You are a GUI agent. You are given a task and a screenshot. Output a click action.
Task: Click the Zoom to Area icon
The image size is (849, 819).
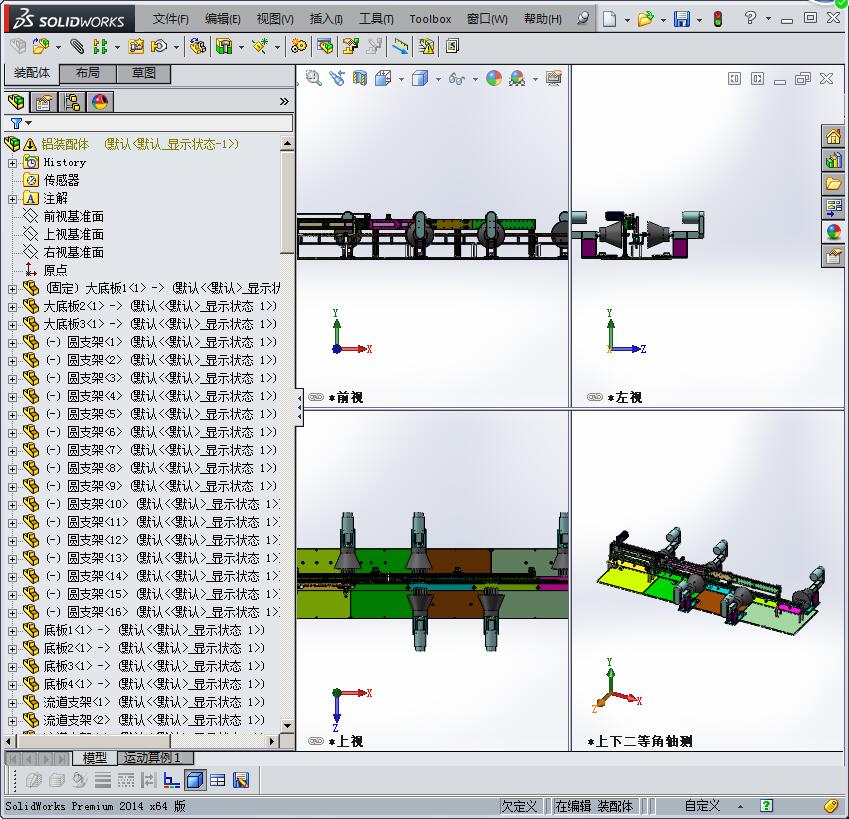[x=314, y=78]
